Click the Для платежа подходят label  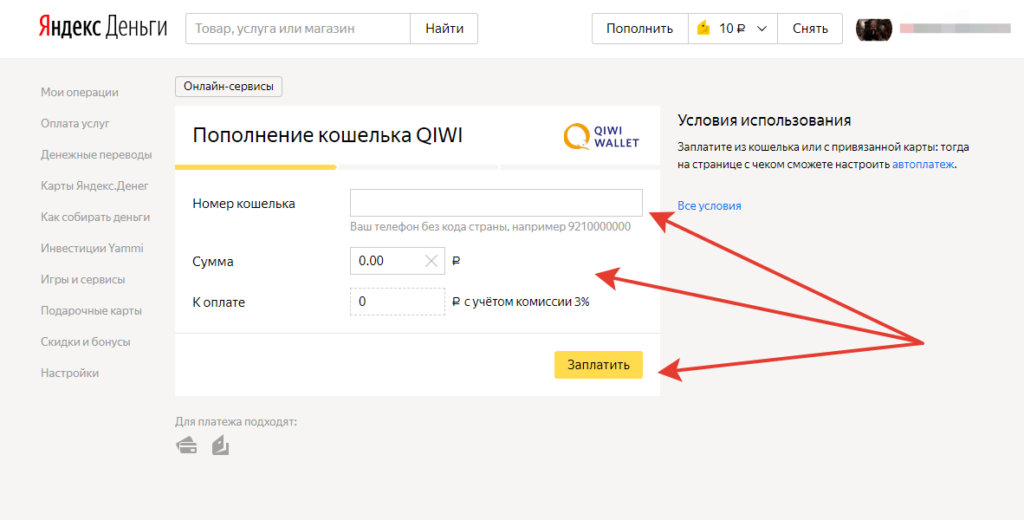click(x=236, y=422)
